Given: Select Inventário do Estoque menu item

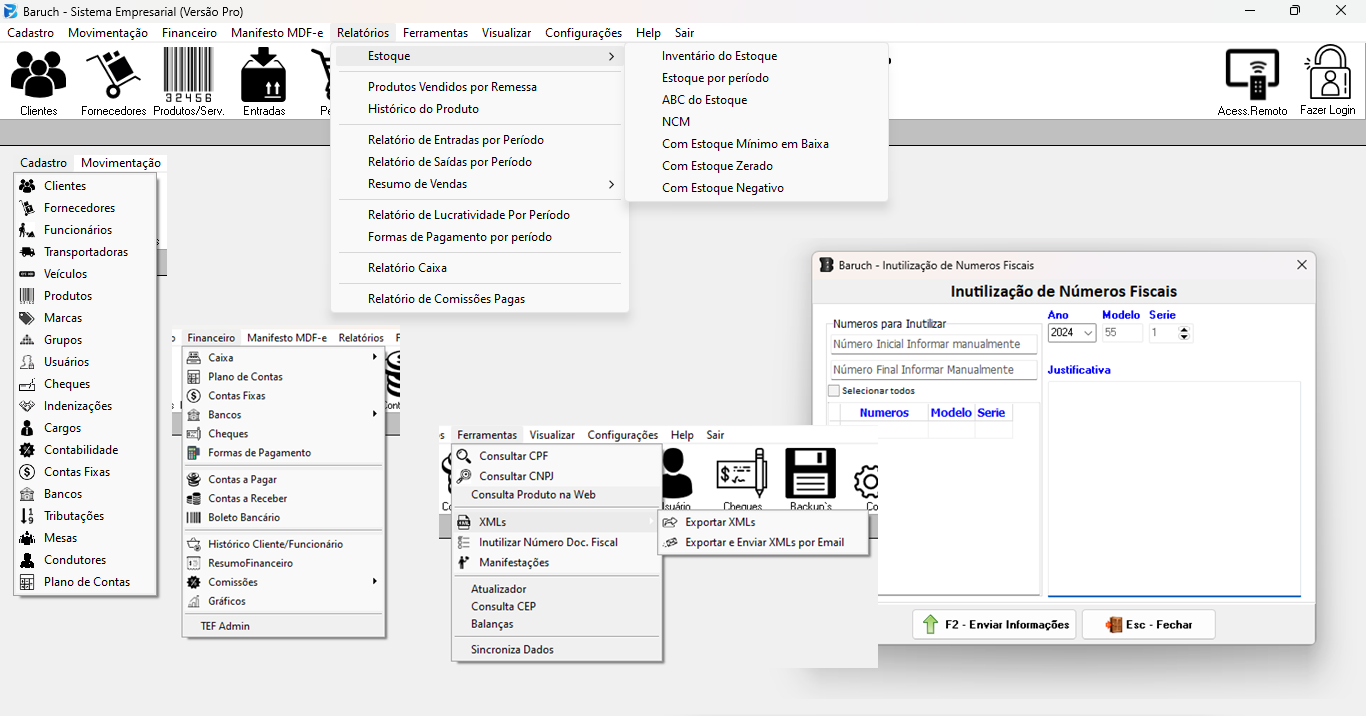Looking at the screenshot, I should (x=719, y=56).
